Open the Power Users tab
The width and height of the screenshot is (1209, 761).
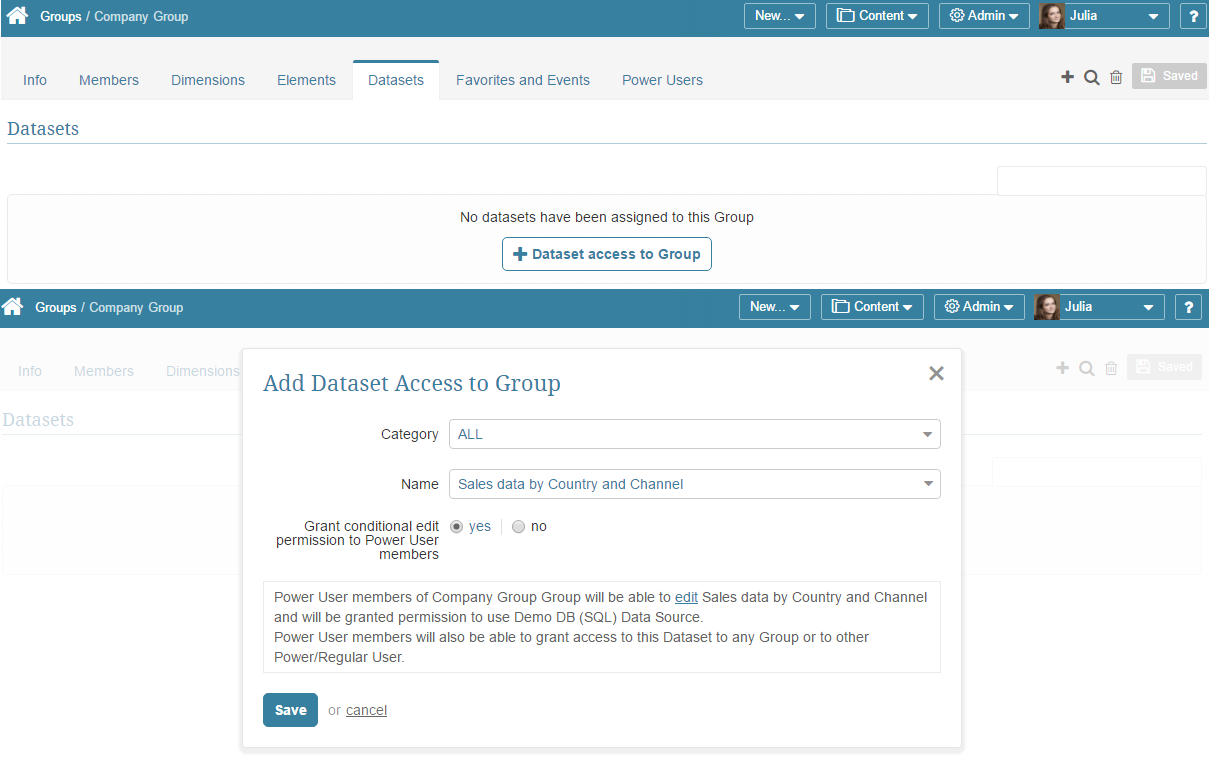click(x=662, y=80)
